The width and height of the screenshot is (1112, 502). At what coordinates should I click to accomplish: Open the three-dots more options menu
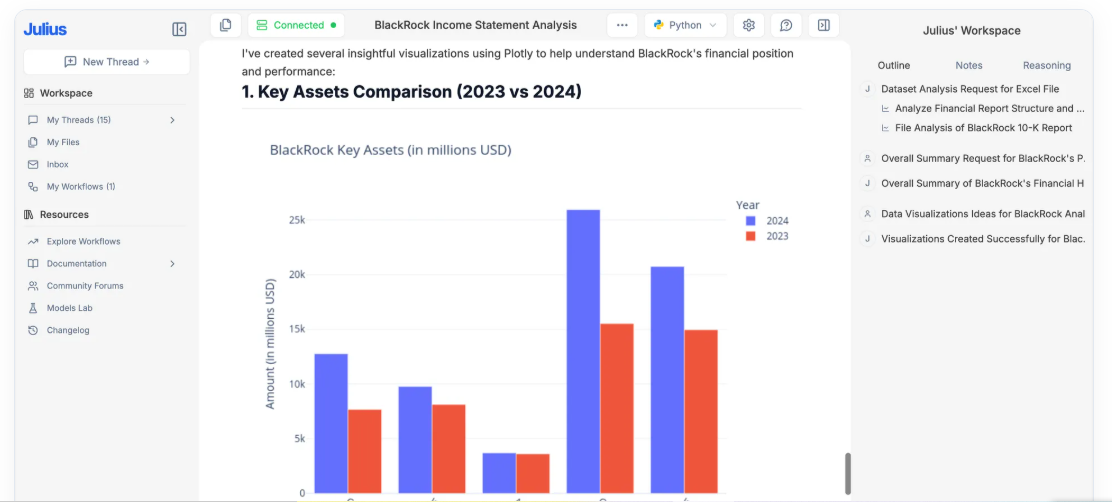pos(622,25)
